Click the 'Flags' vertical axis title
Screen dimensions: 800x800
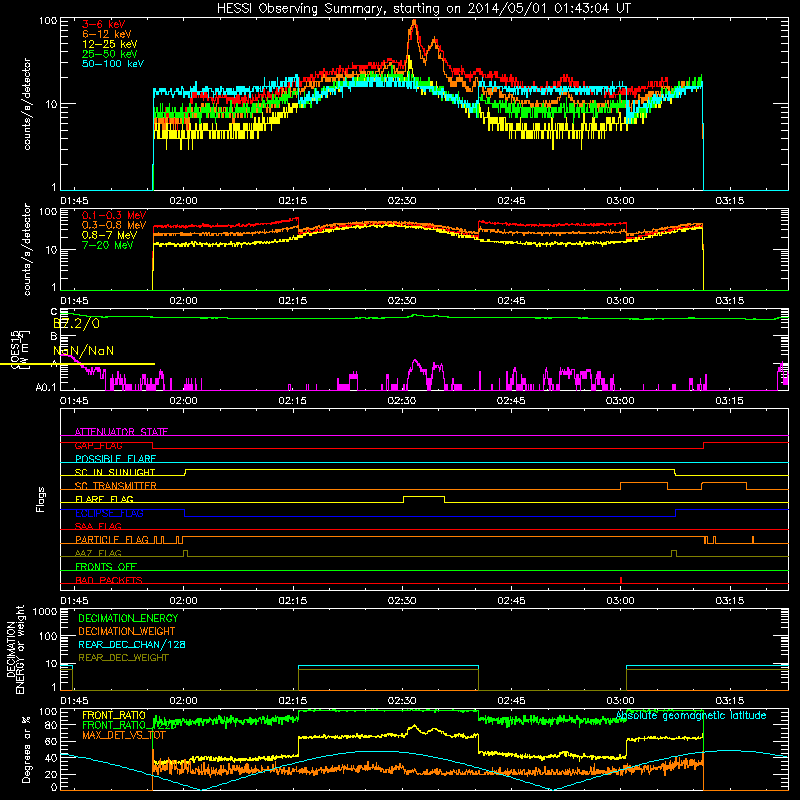41,499
